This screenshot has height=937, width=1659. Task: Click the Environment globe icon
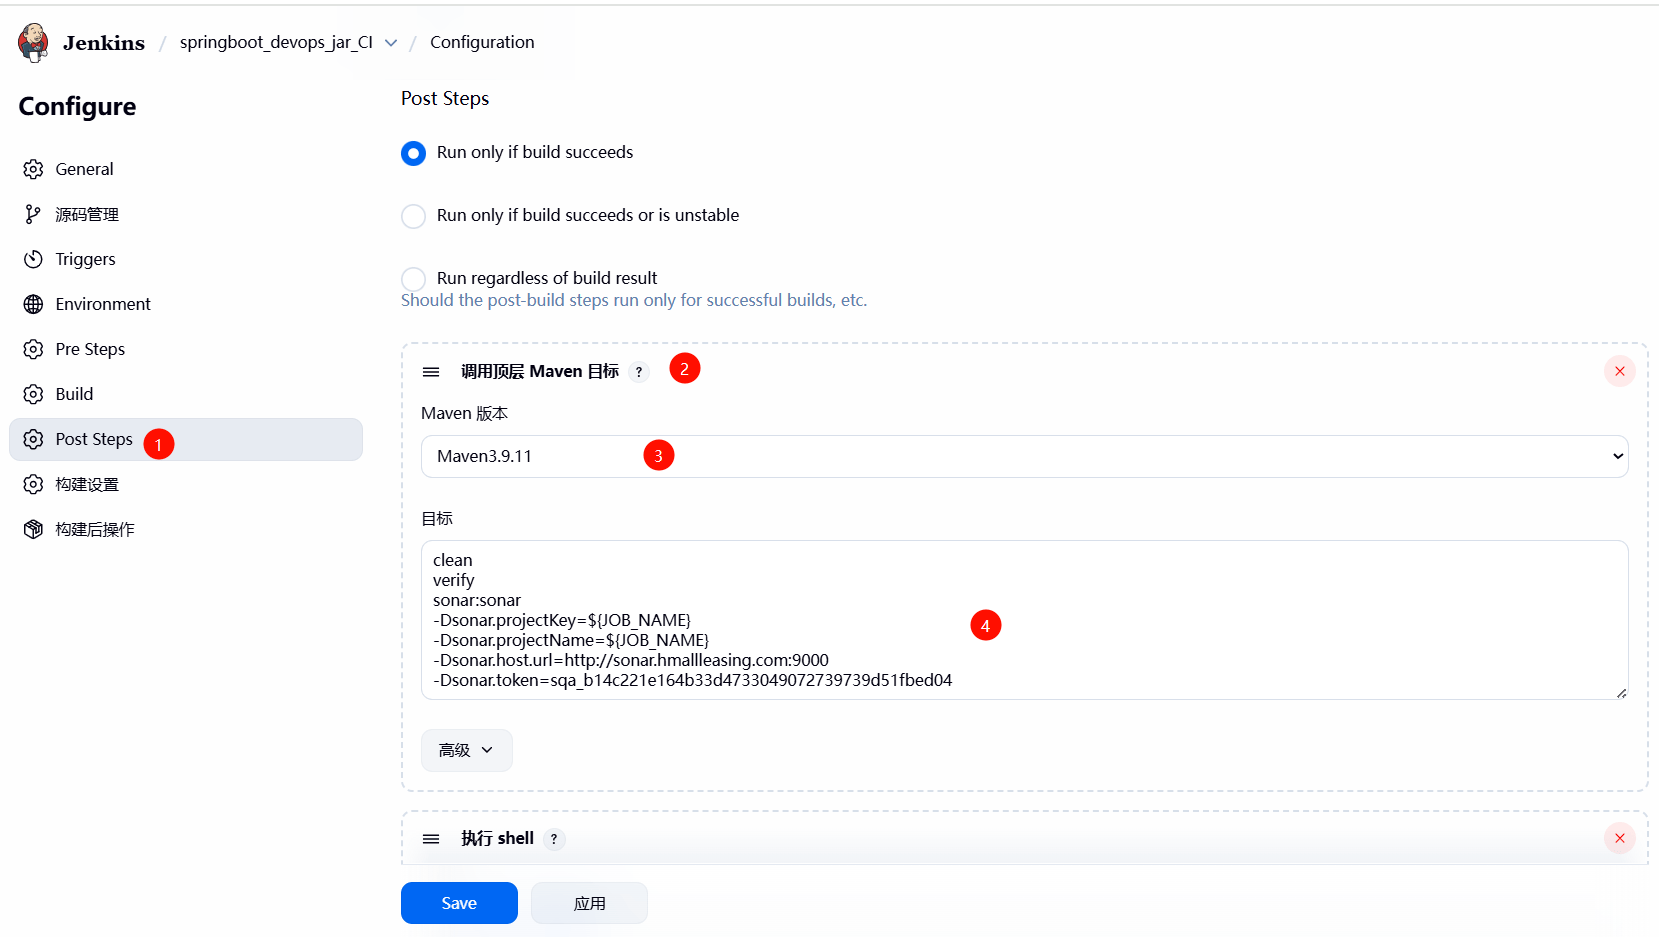click(x=33, y=304)
